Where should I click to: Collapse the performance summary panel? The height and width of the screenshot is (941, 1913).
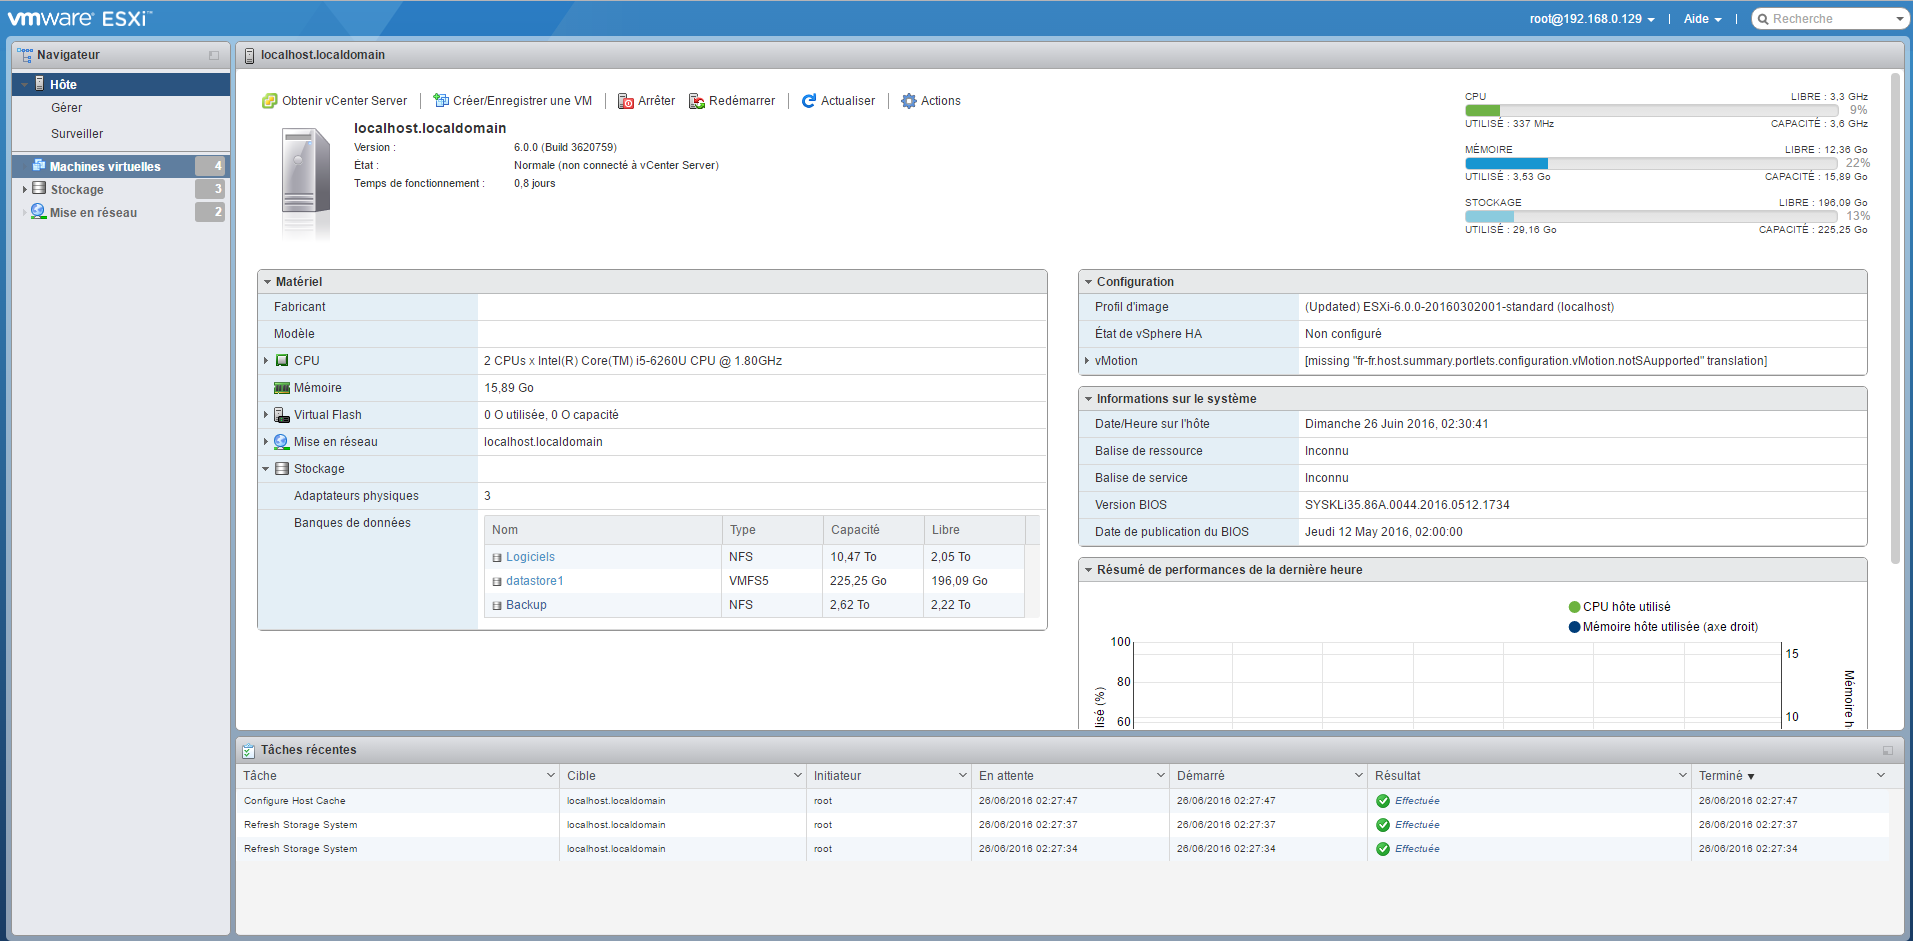tap(1088, 570)
